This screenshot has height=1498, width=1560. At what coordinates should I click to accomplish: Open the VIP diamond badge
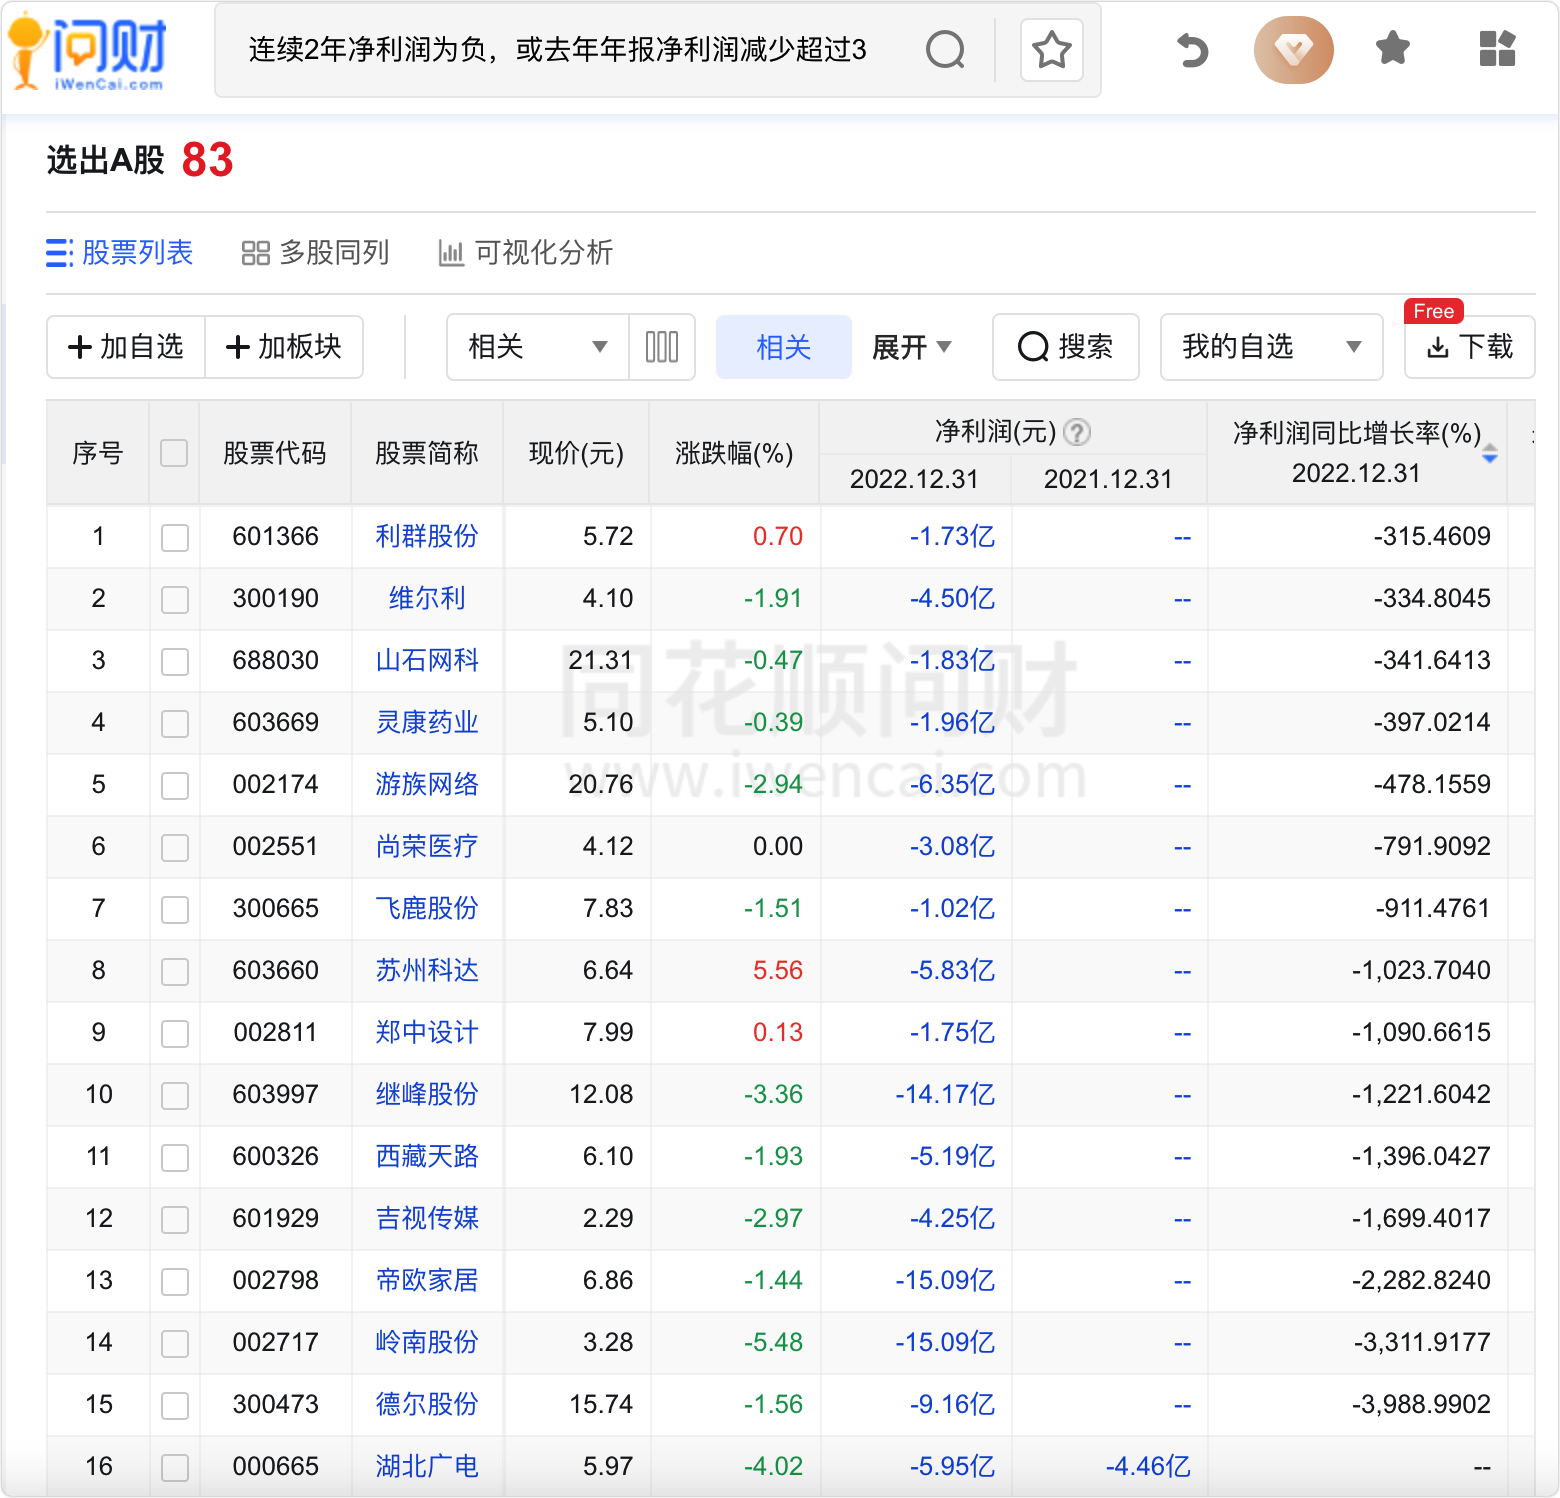tap(1293, 49)
